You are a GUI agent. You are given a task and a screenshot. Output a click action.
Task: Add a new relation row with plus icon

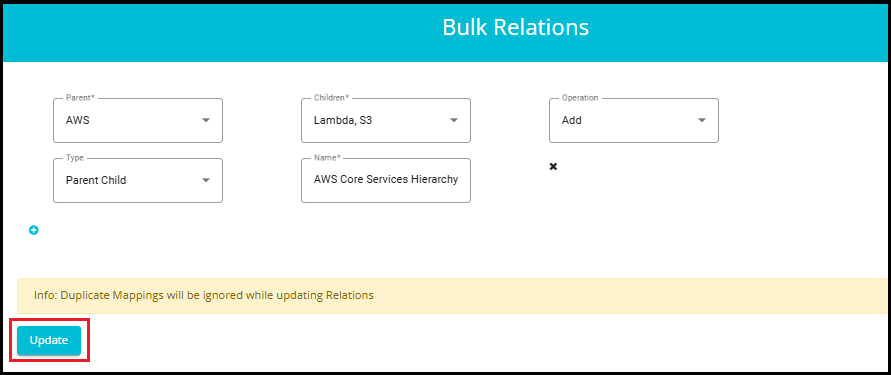point(34,231)
